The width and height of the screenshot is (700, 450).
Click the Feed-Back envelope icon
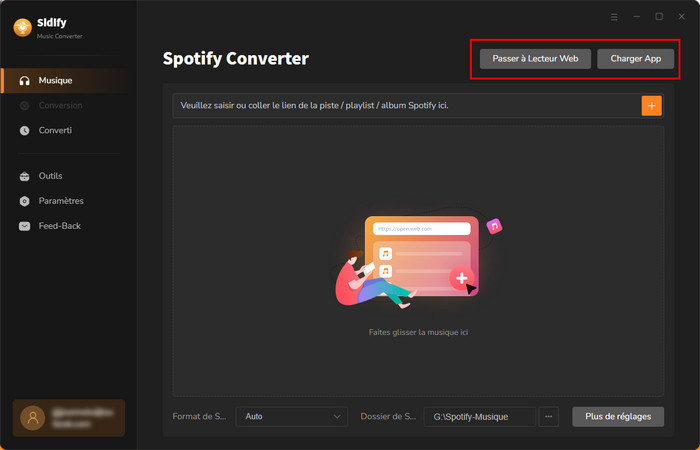[25, 226]
